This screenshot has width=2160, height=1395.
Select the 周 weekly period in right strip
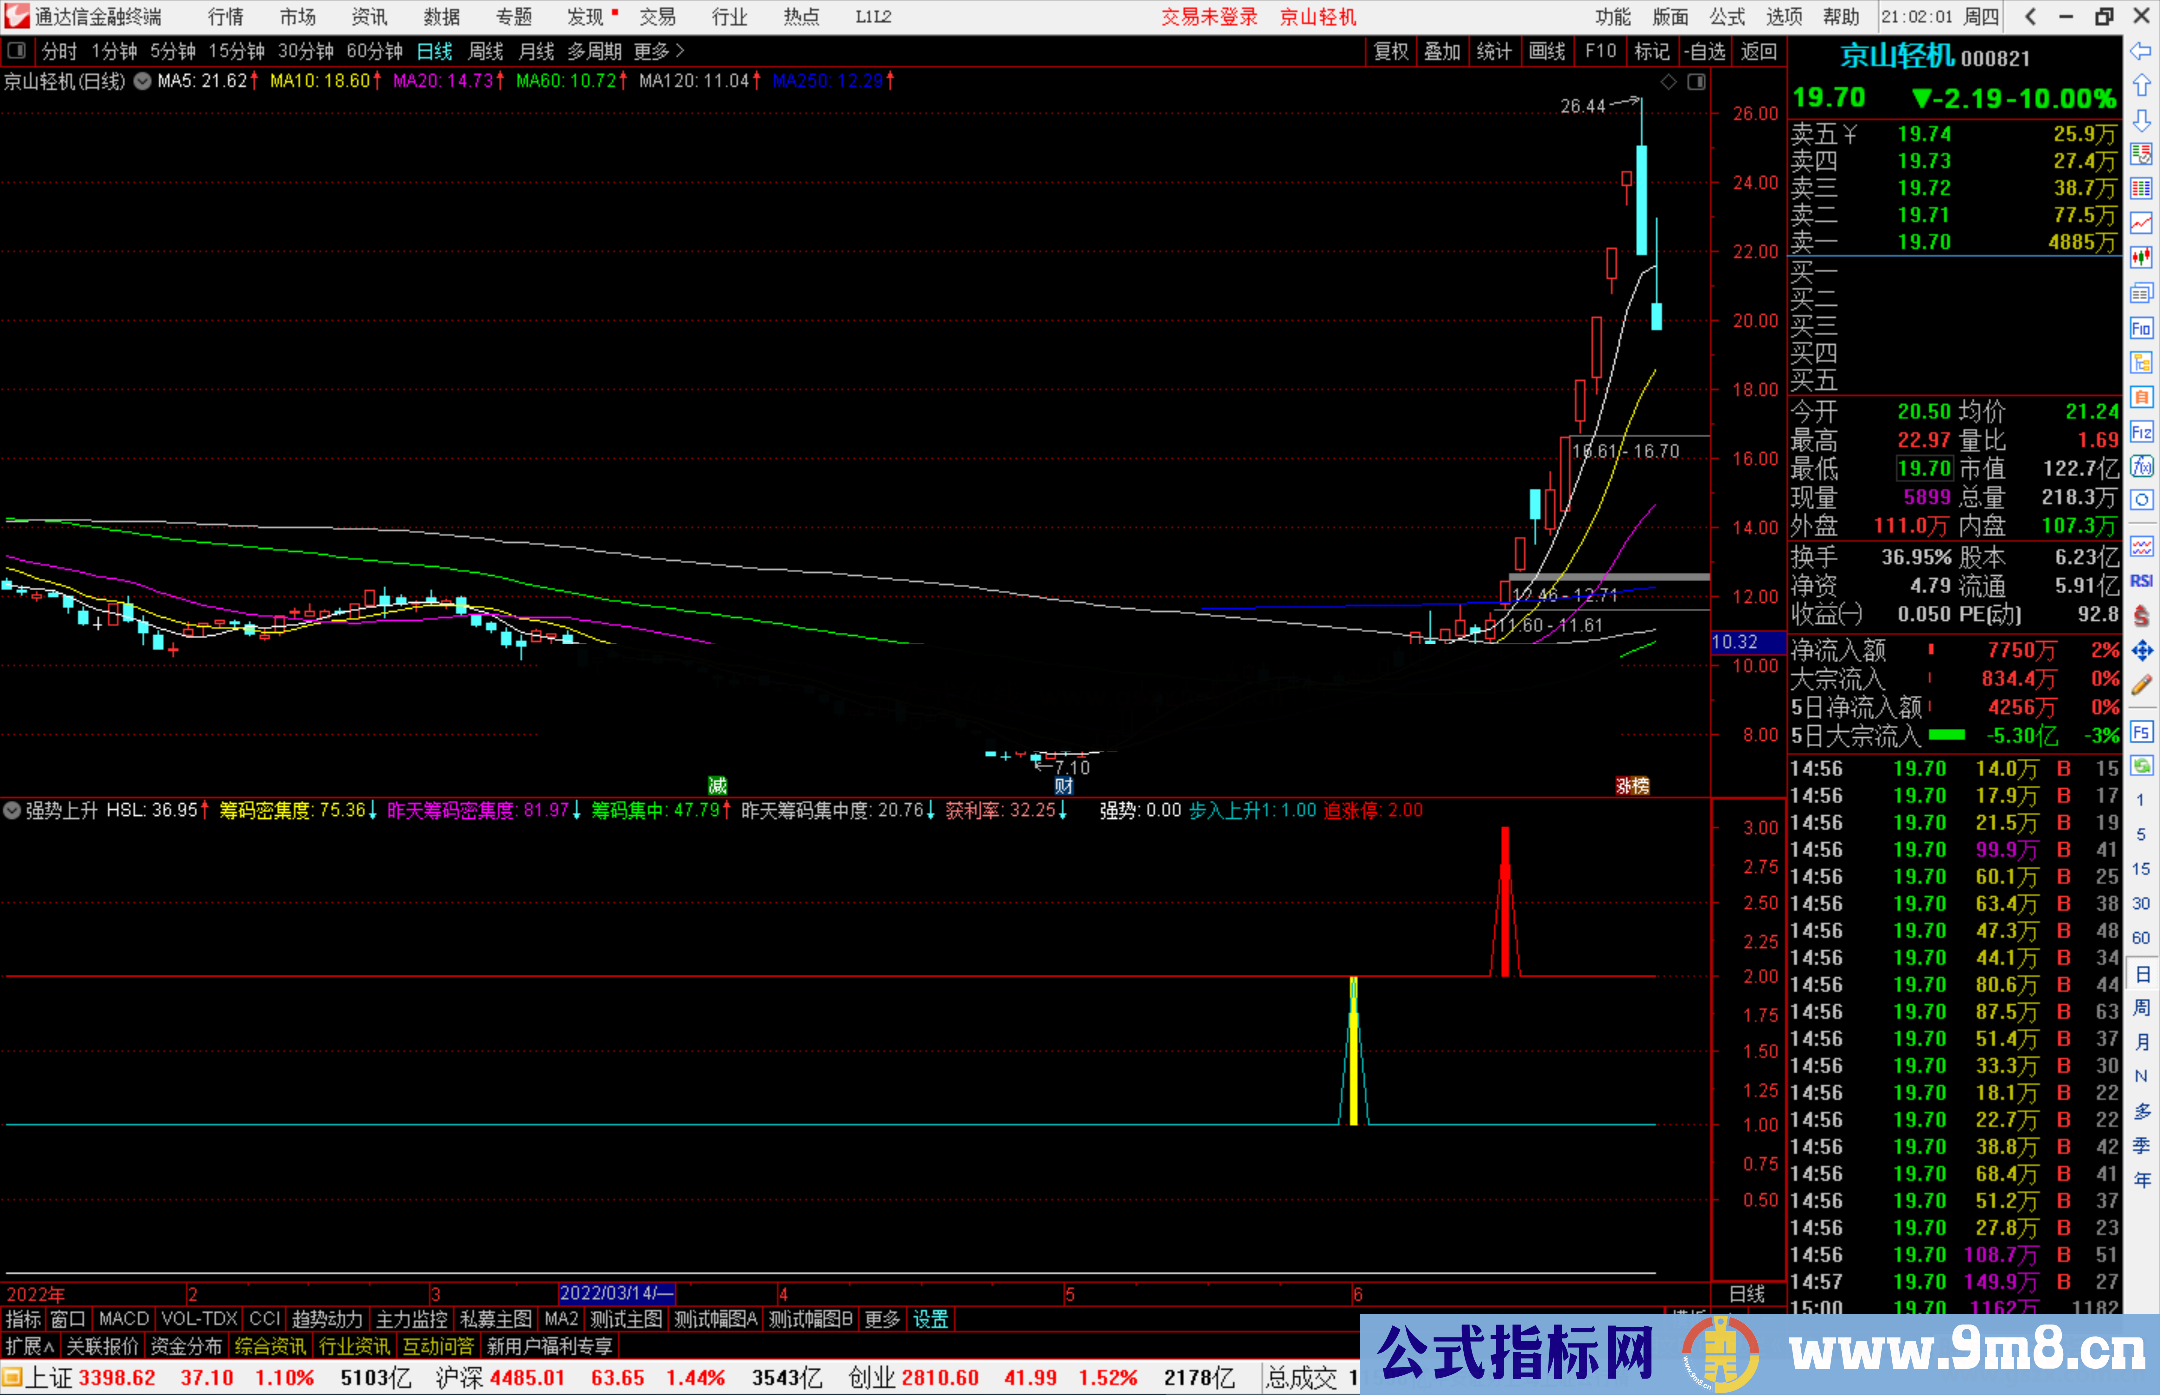point(2141,1007)
